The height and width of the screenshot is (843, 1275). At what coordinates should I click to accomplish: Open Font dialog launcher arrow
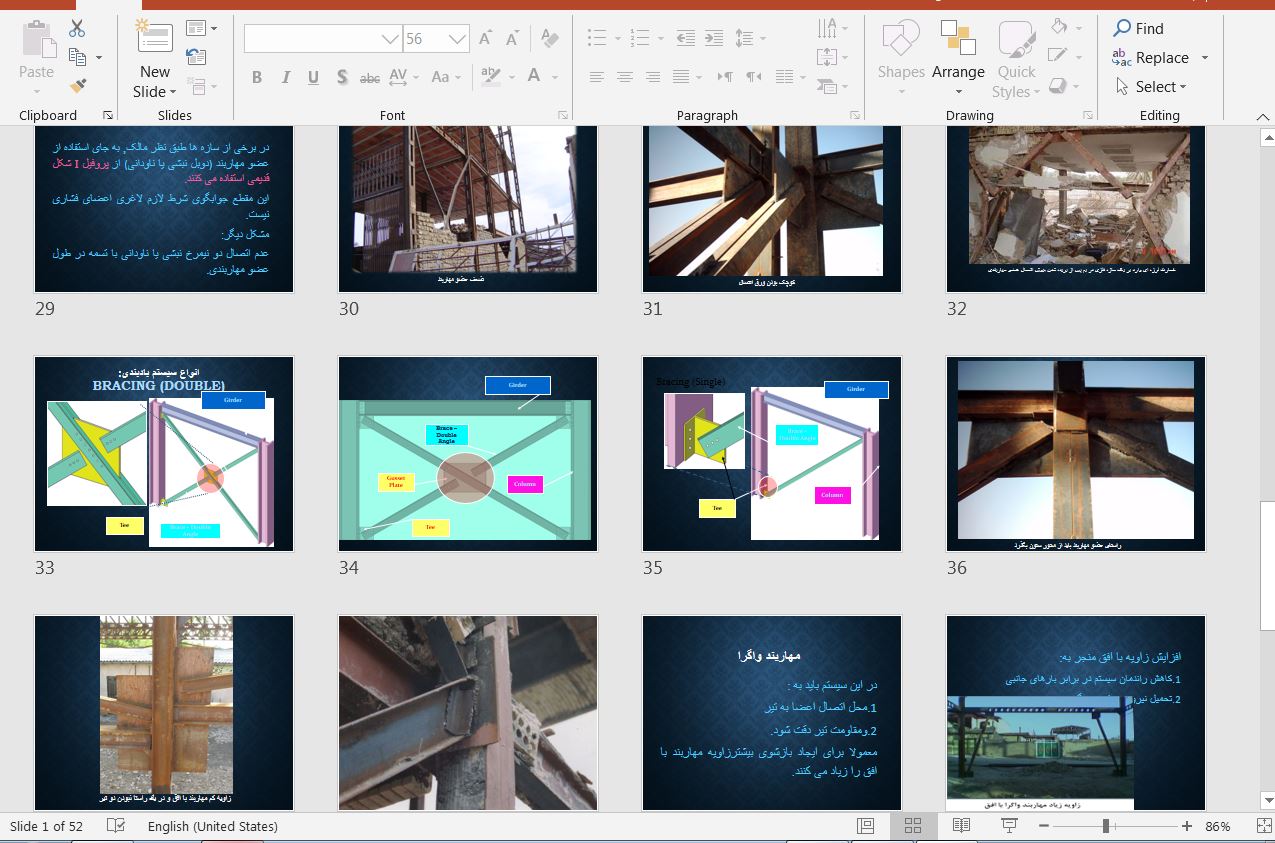[x=563, y=115]
